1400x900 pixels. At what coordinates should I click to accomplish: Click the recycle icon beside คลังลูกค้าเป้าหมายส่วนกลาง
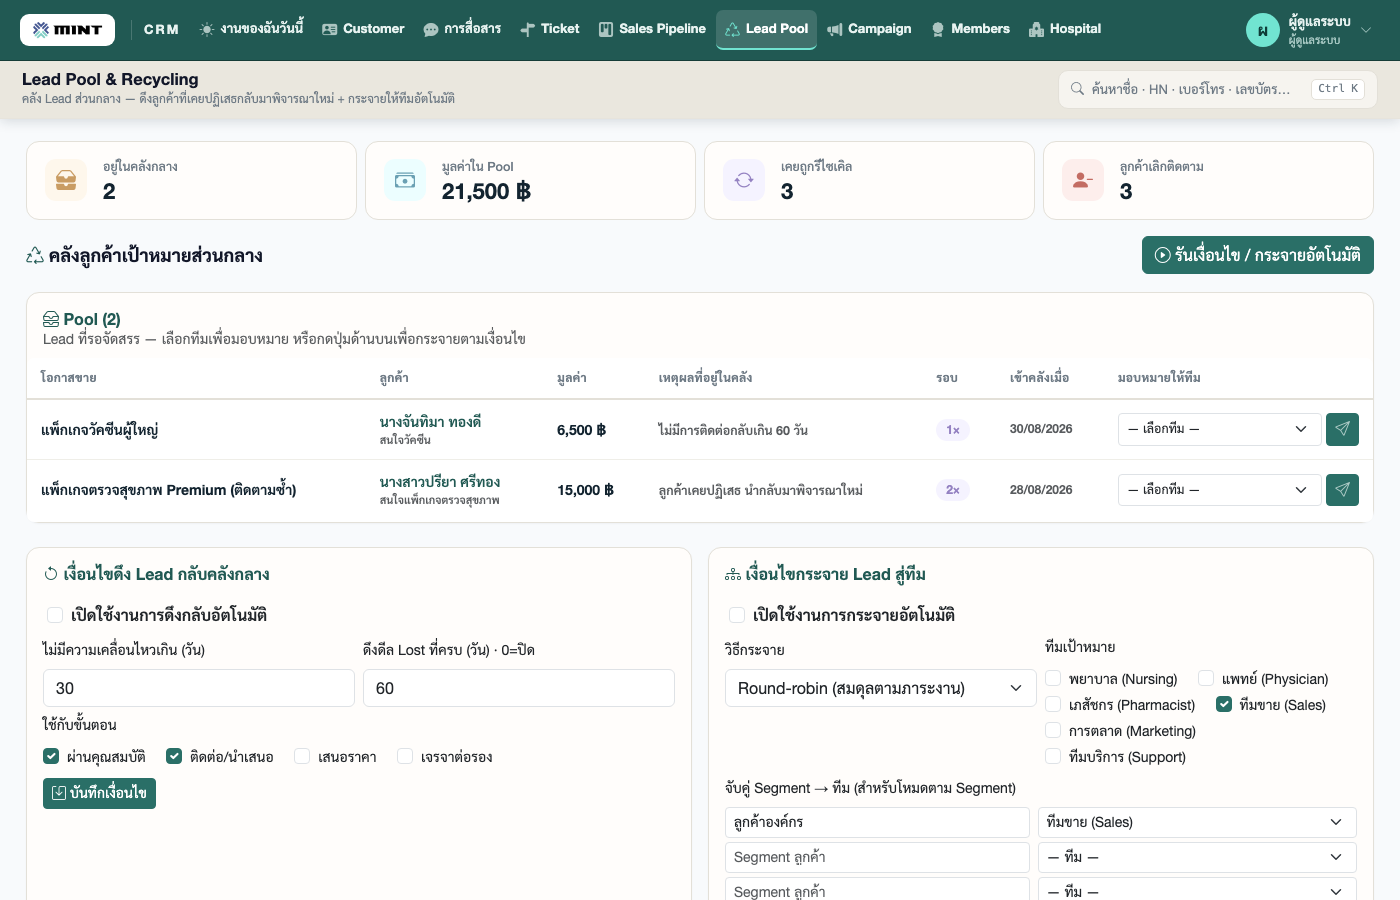(35, 256)
